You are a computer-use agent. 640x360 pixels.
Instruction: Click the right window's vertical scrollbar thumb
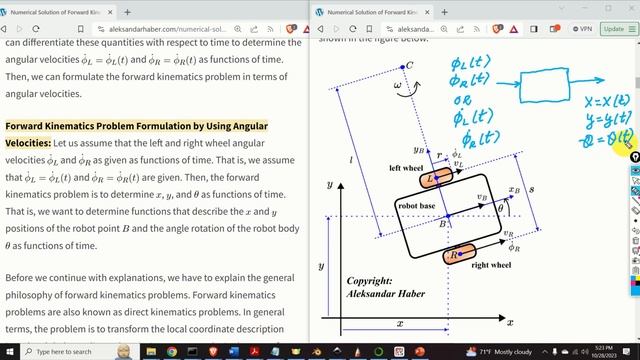[x=638, y=82]
